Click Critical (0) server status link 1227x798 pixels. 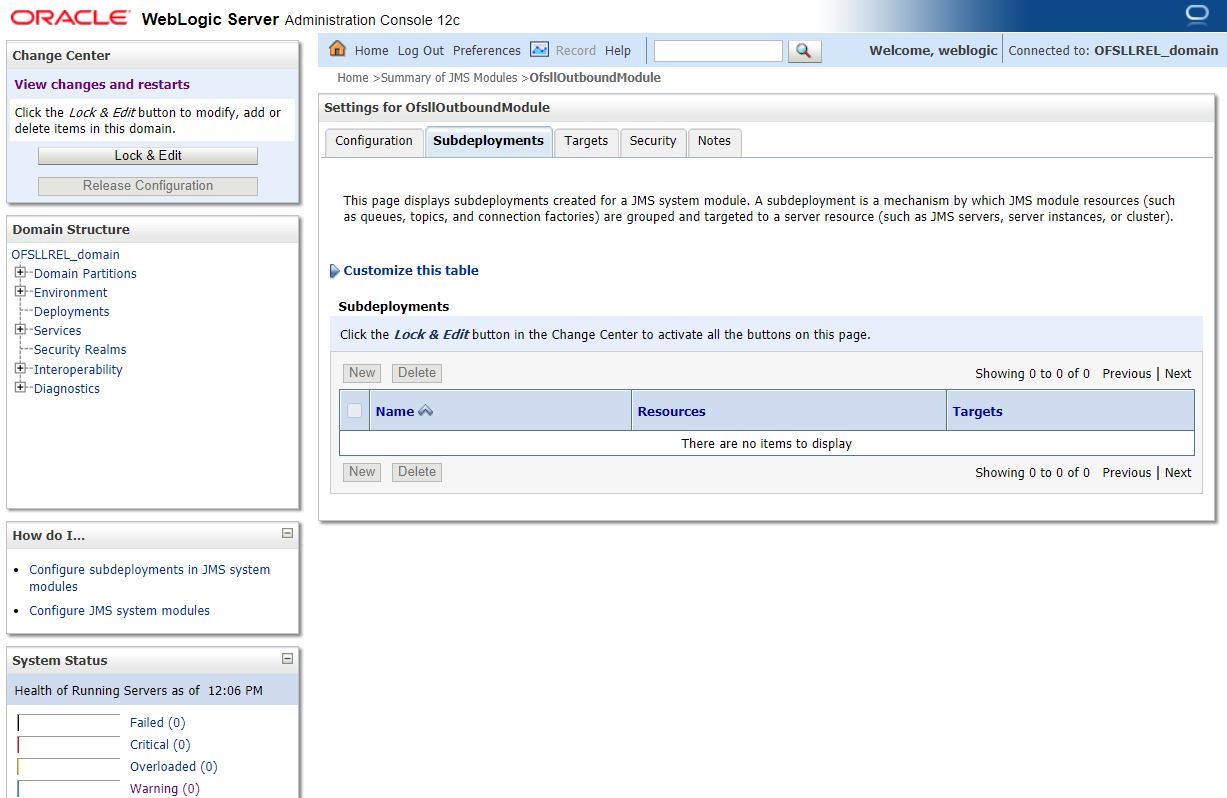tap(160, 745)
